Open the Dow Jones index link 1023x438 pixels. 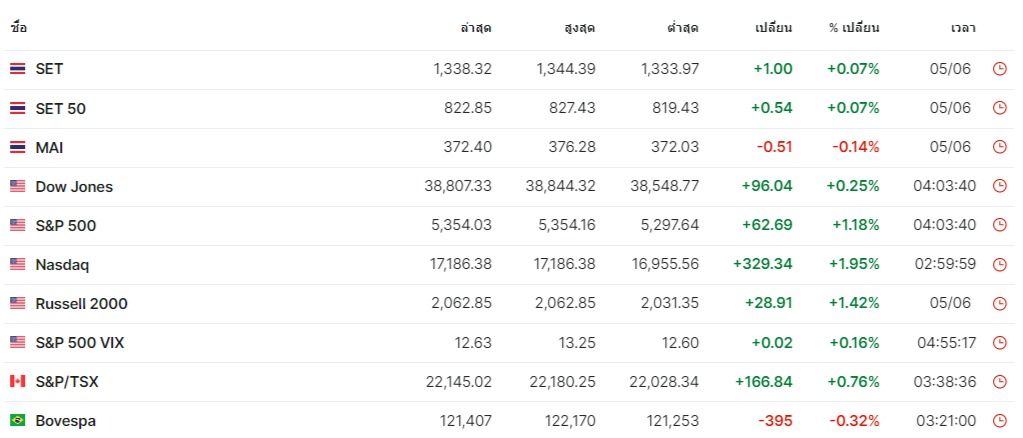click(x=74, y=186)
